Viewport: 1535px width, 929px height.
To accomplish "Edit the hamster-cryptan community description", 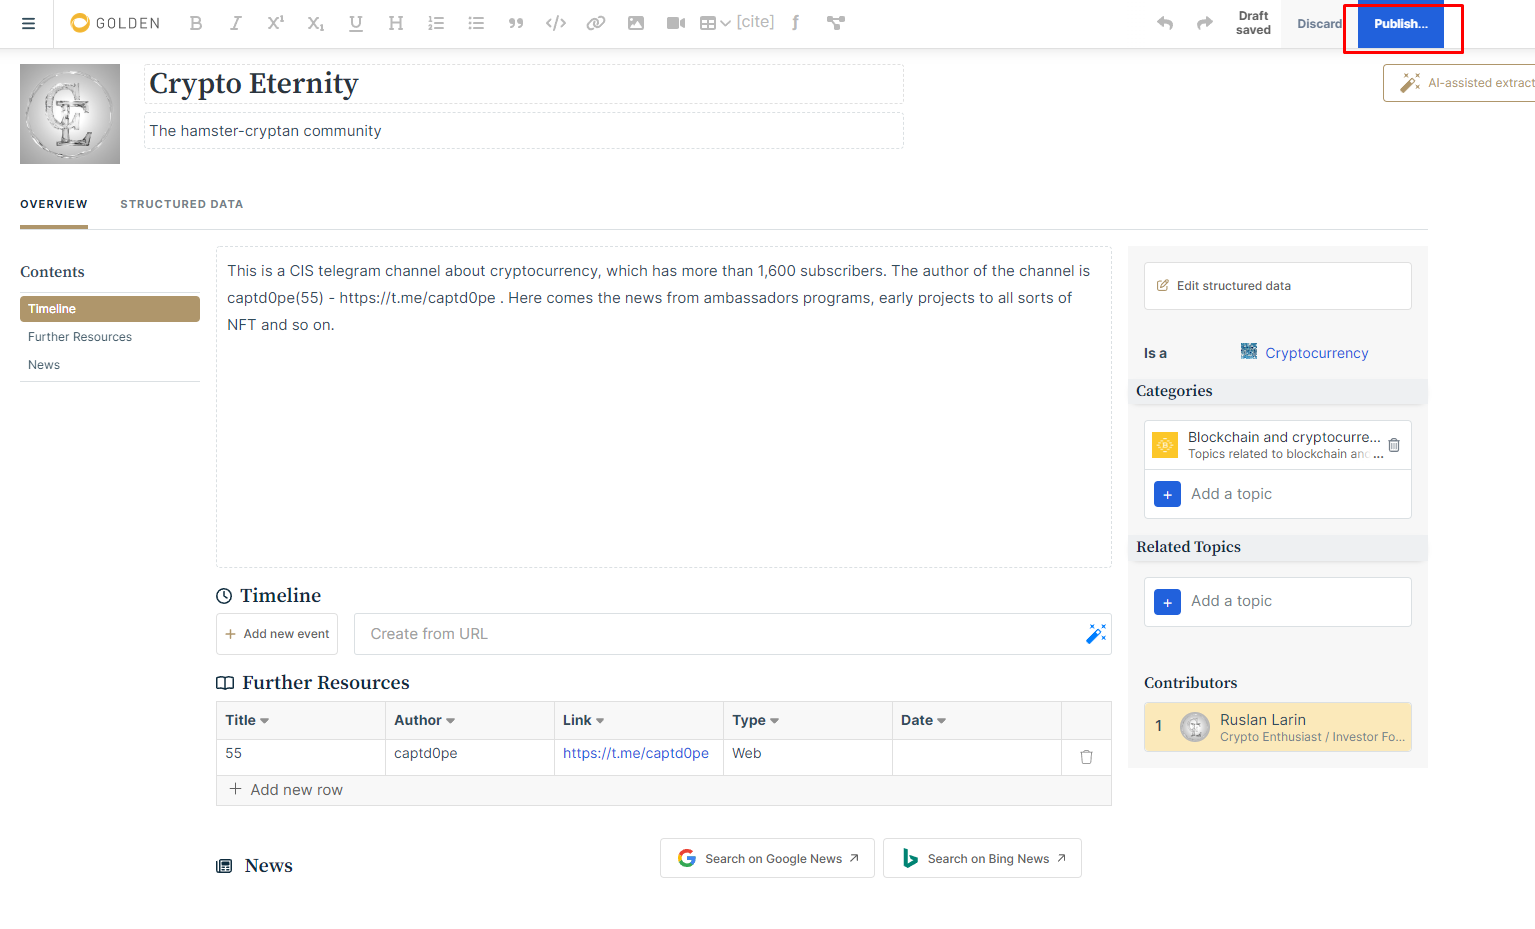I will pos(524,131).
